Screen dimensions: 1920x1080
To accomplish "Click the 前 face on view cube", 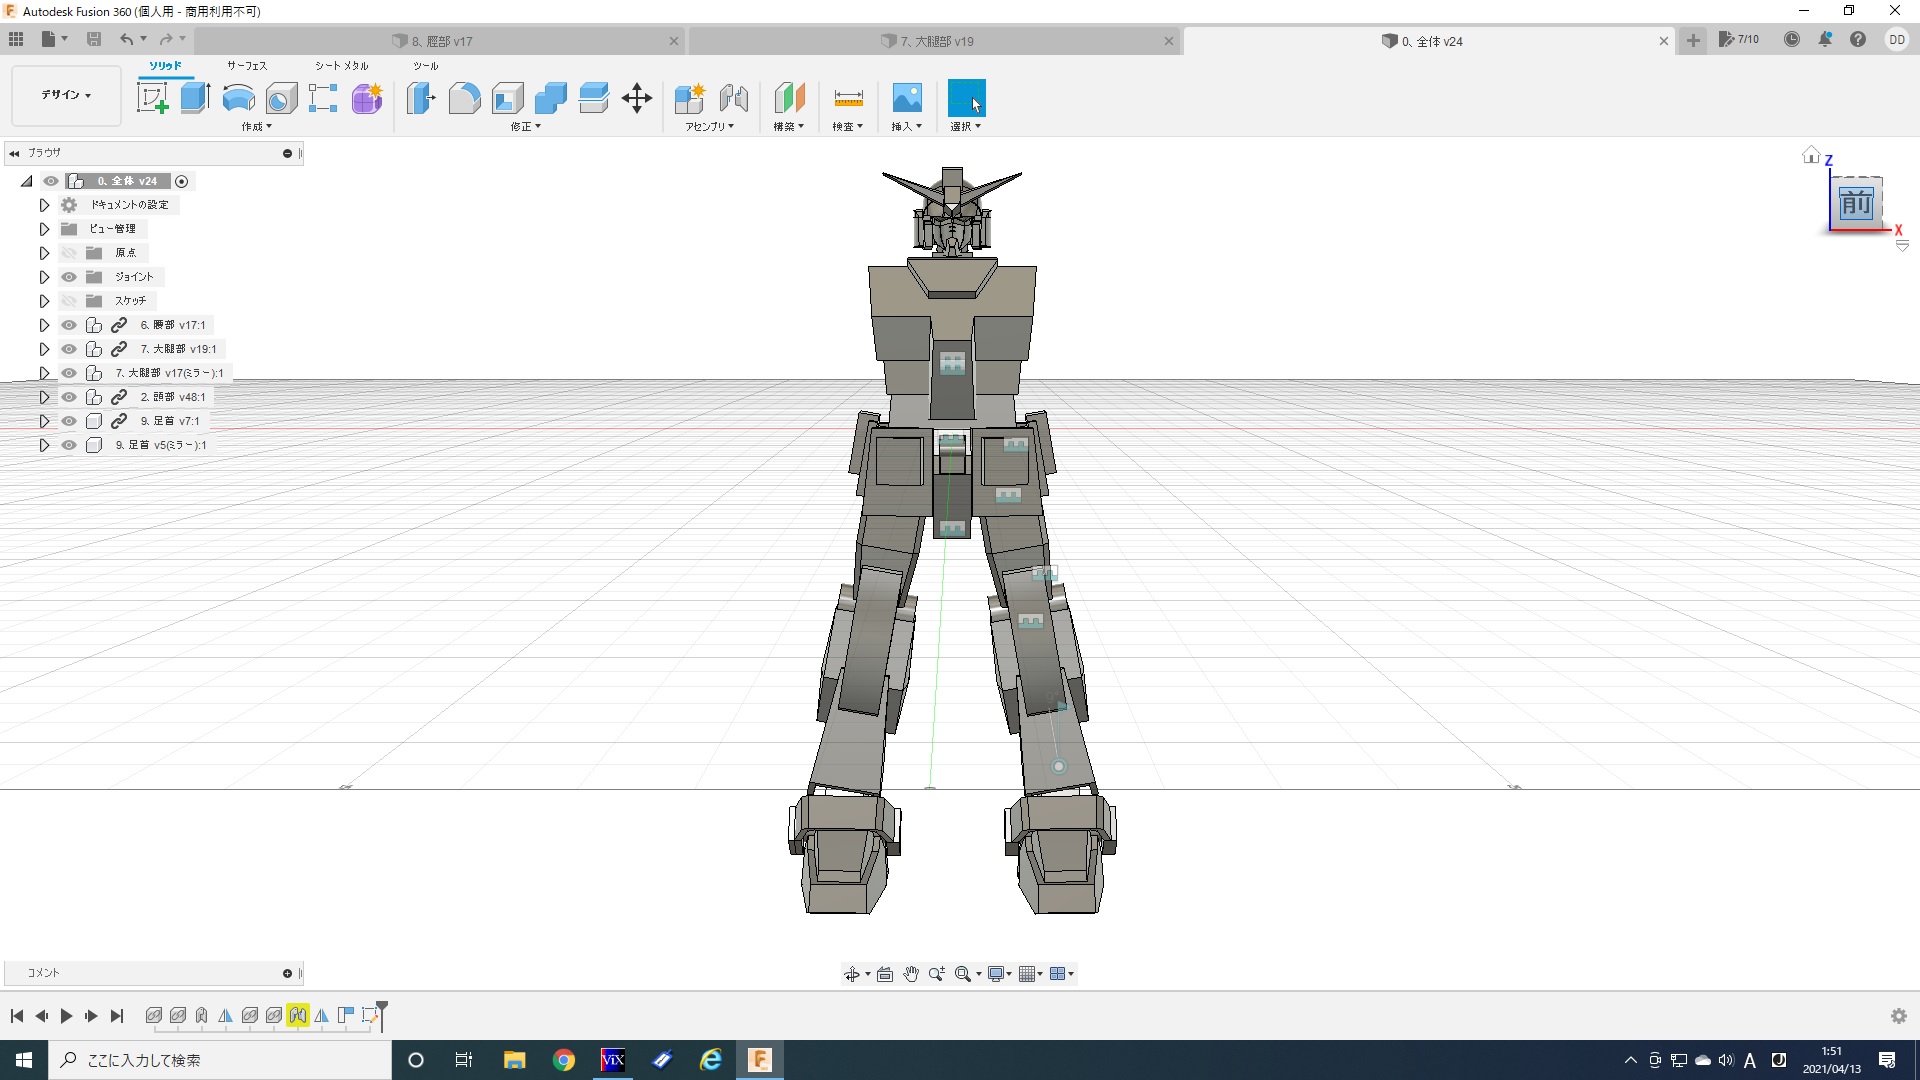I will 1856,203.
